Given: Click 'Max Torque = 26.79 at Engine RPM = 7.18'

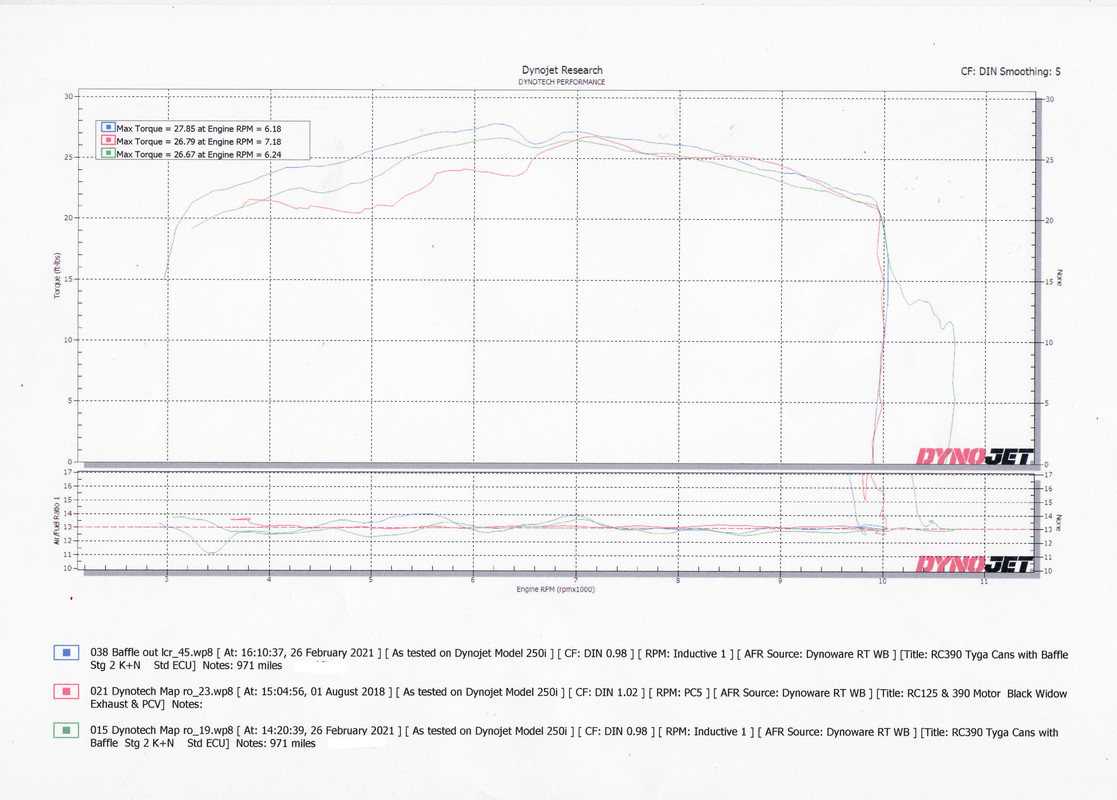Looking at the screenshot, I should [x=199, y=142].
